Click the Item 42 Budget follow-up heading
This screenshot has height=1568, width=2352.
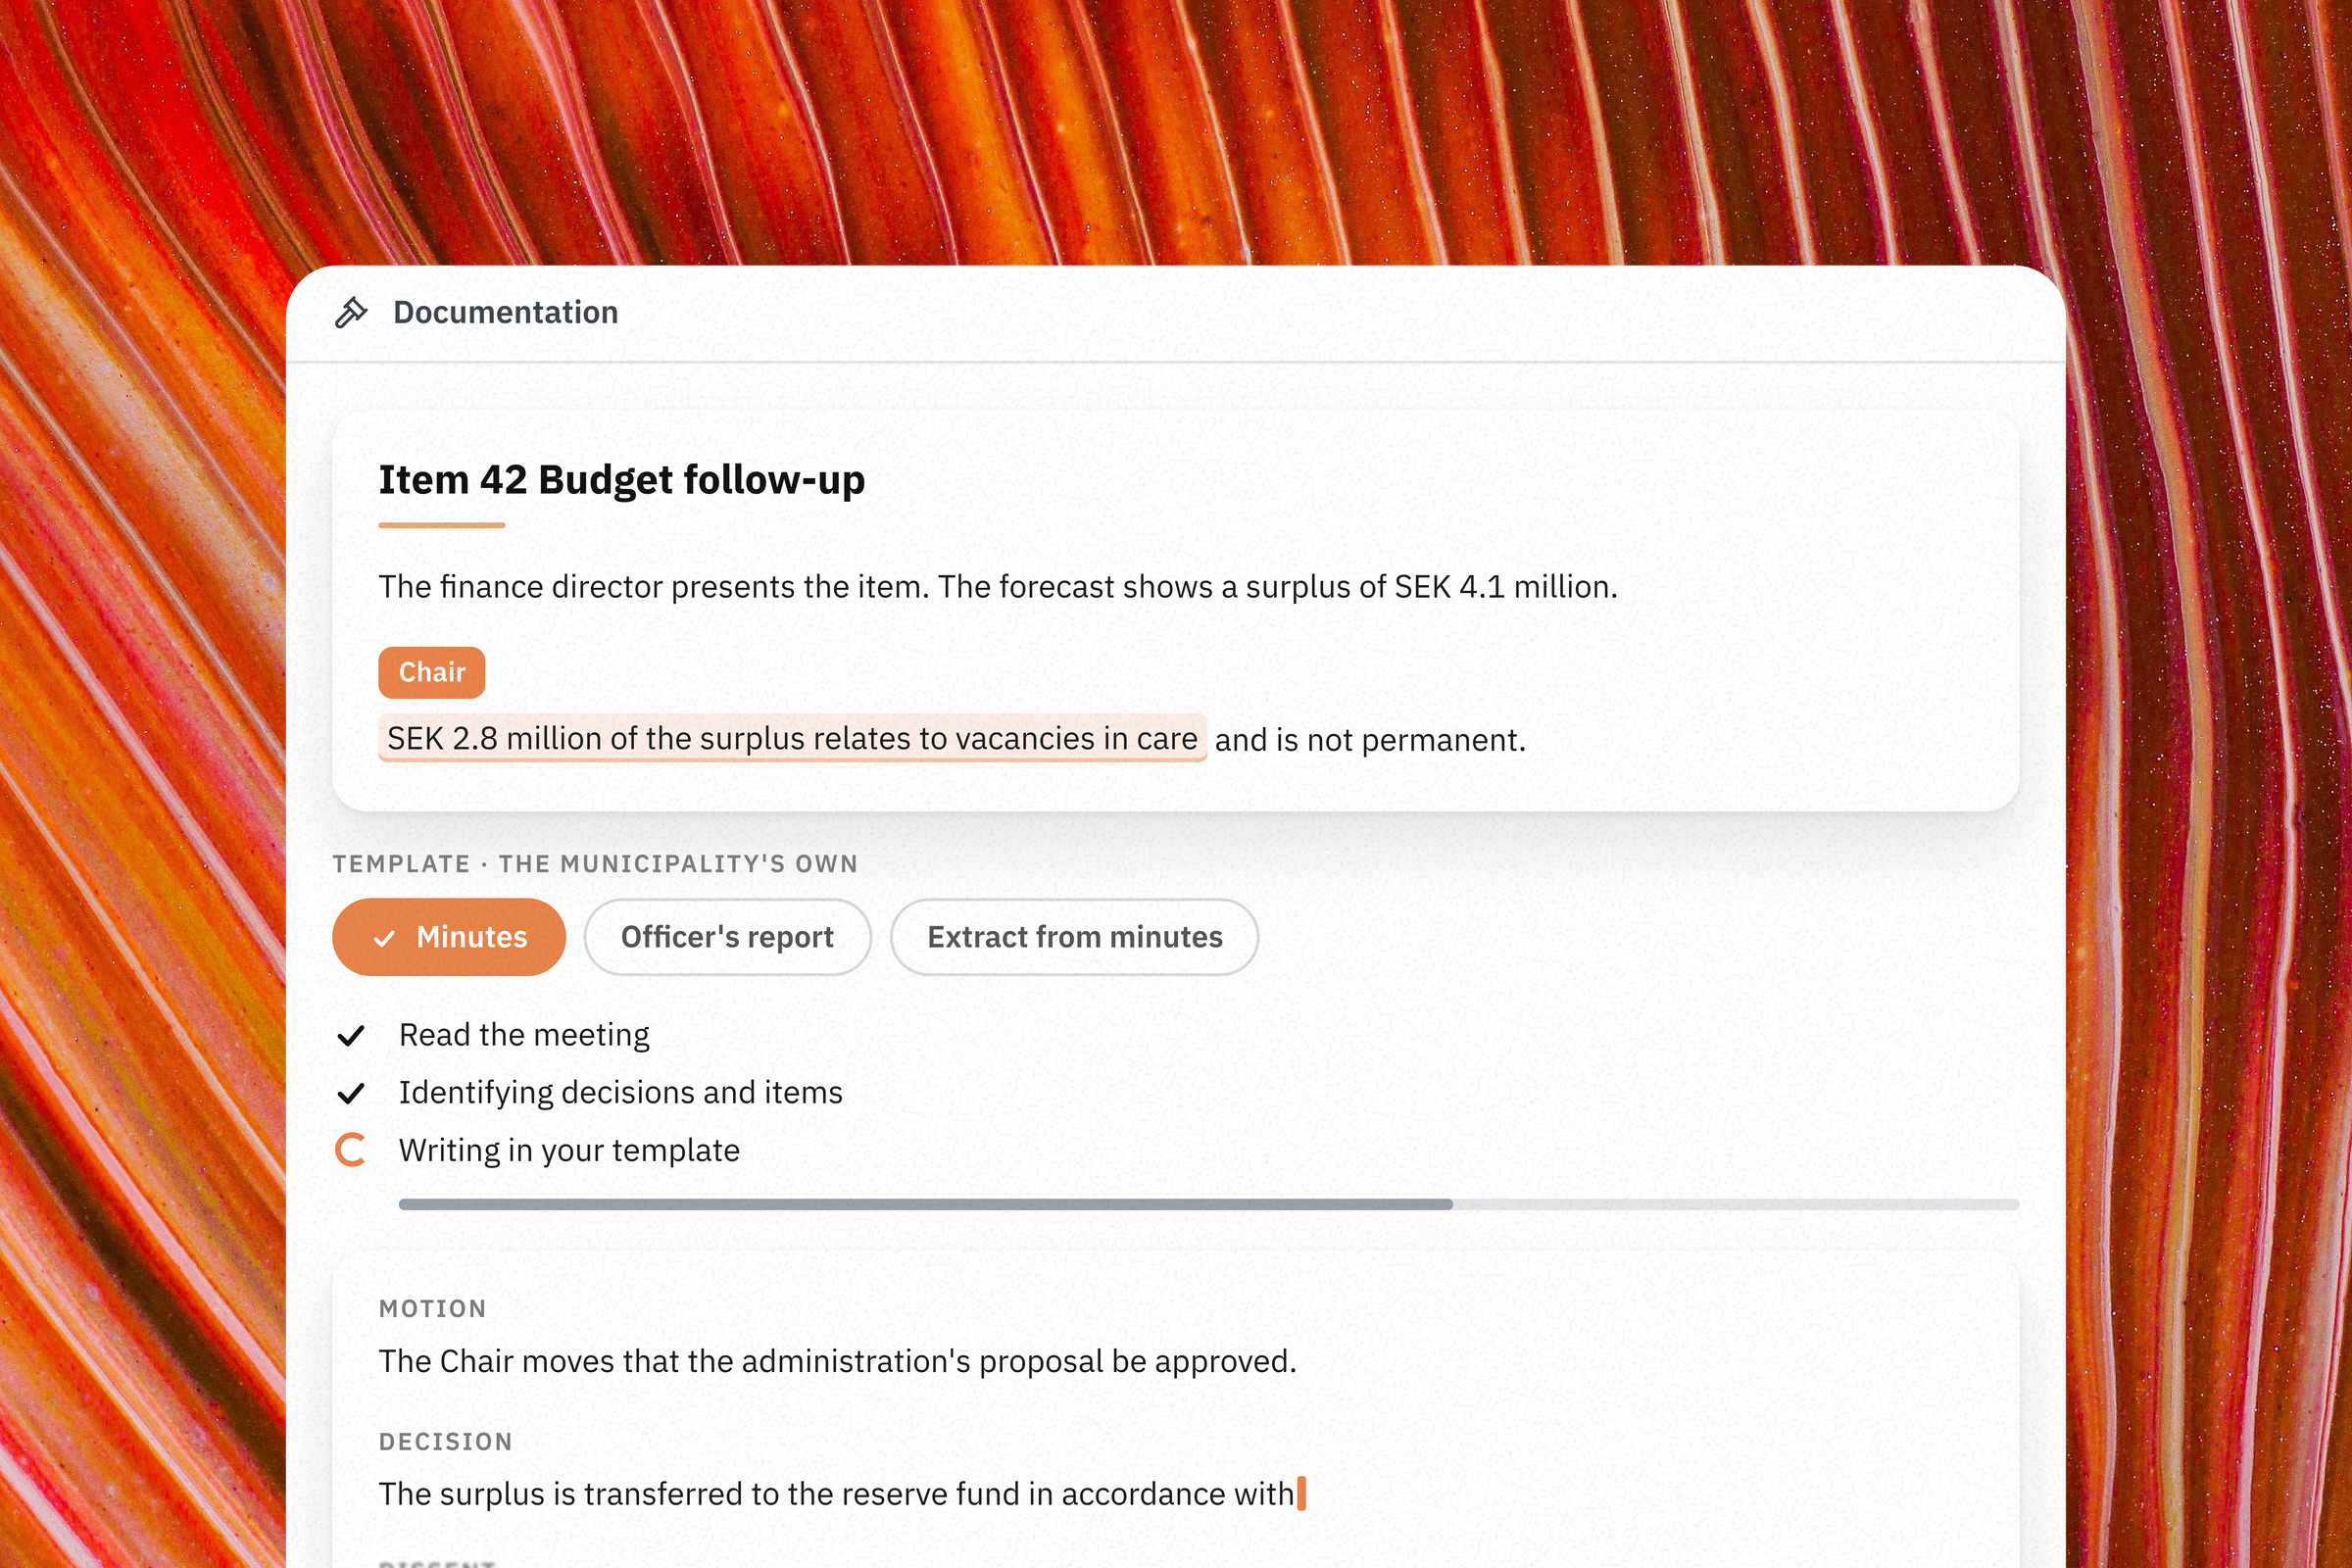(621, 480)
